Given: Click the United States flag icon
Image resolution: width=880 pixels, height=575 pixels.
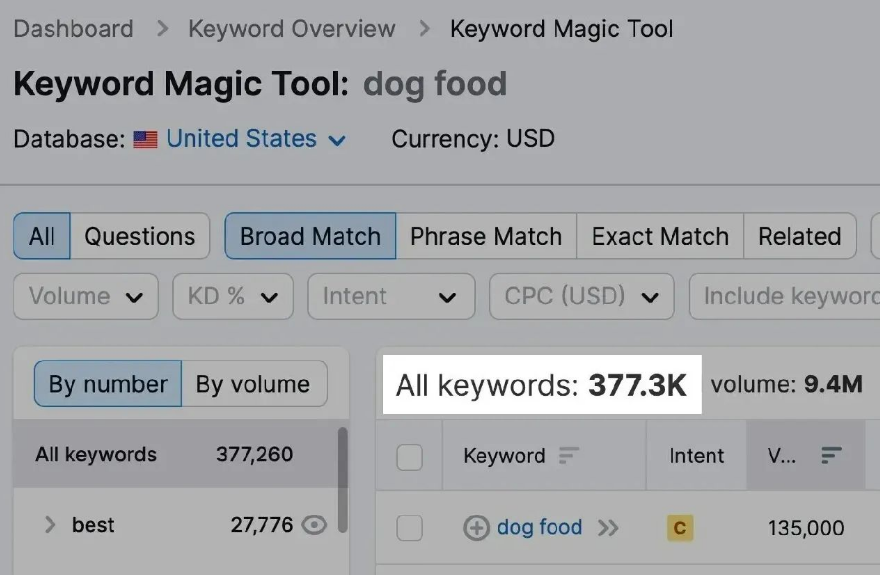Looking at the screenshot, I should point(145,139).
